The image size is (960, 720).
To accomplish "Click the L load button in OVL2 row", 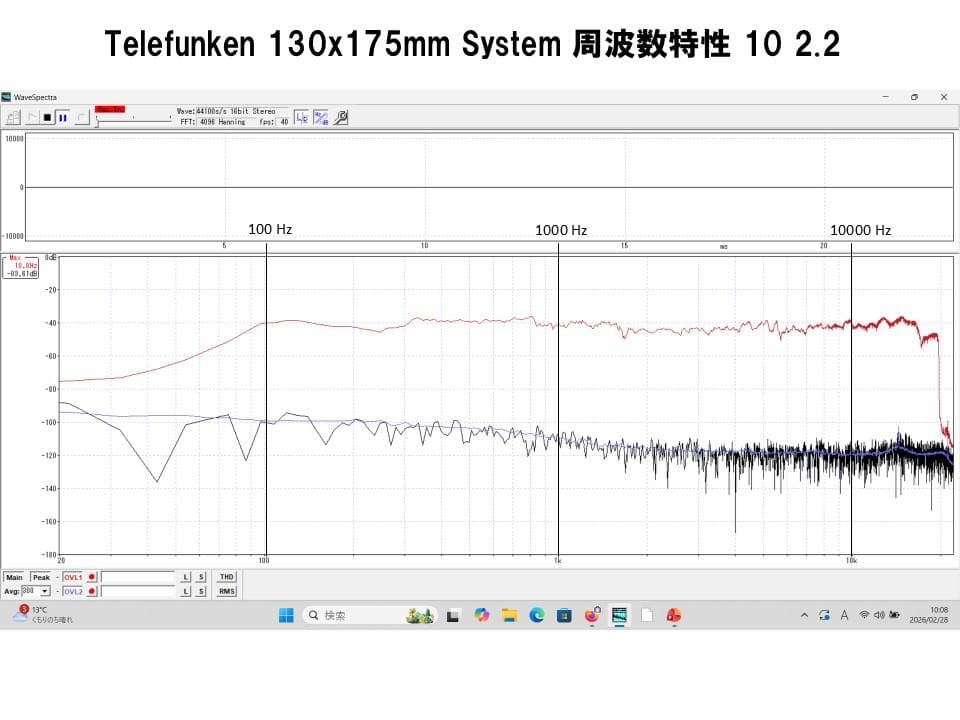I will tap(186, 591).
